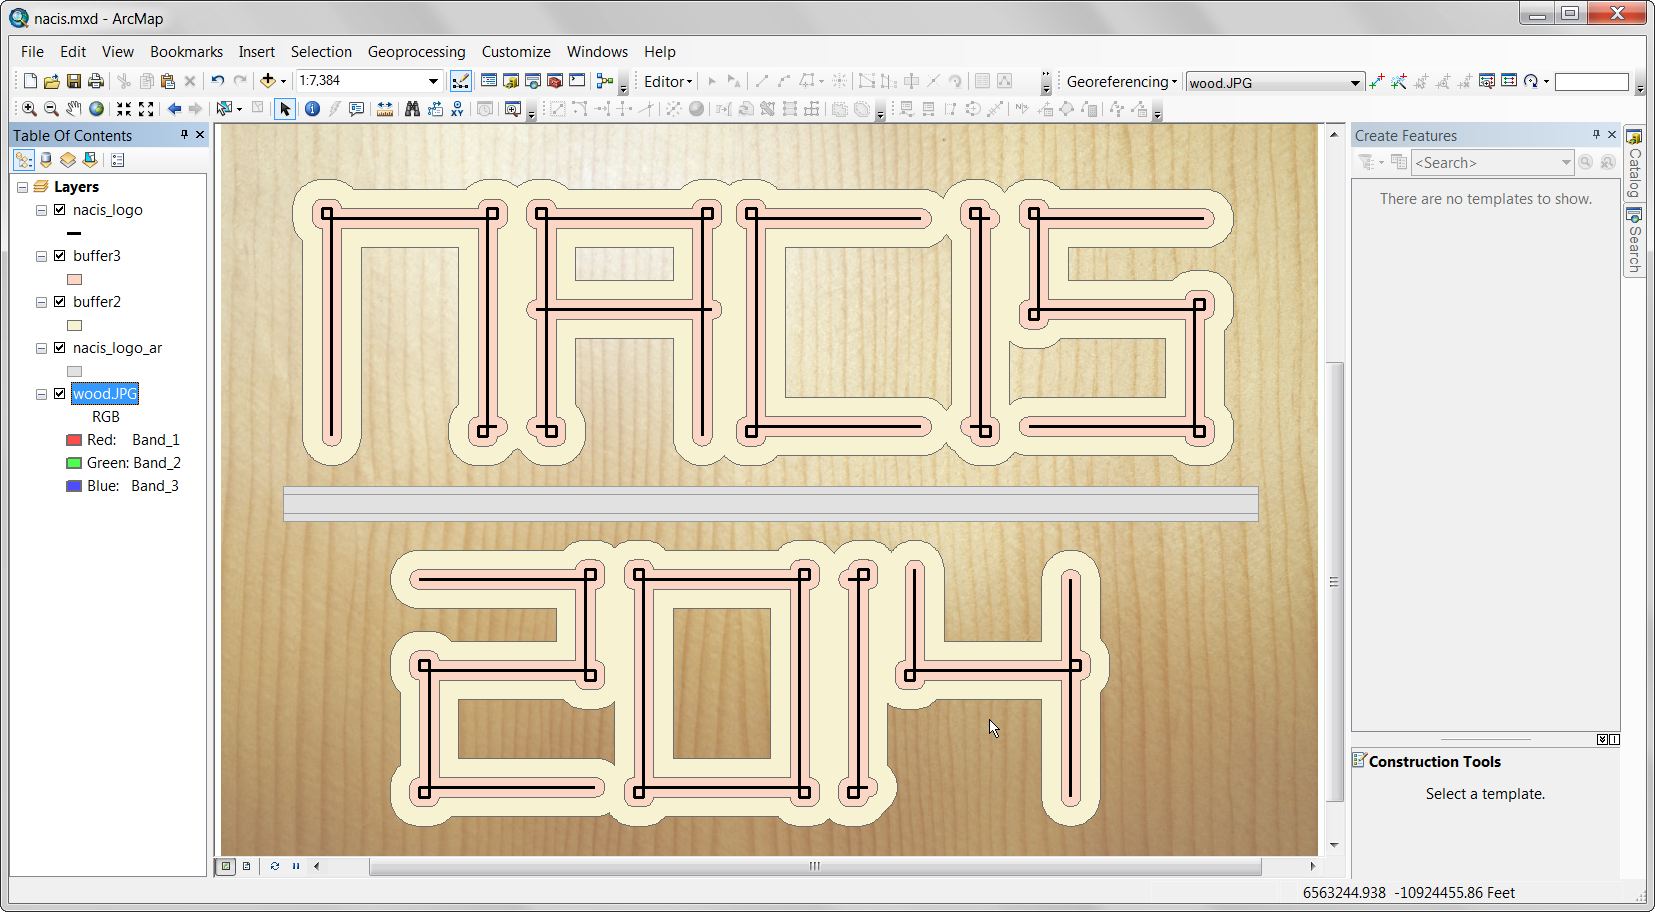This screenshot has width=1655, height=912.
Task: Switch to Layout View button
Action: click(247, 866)
